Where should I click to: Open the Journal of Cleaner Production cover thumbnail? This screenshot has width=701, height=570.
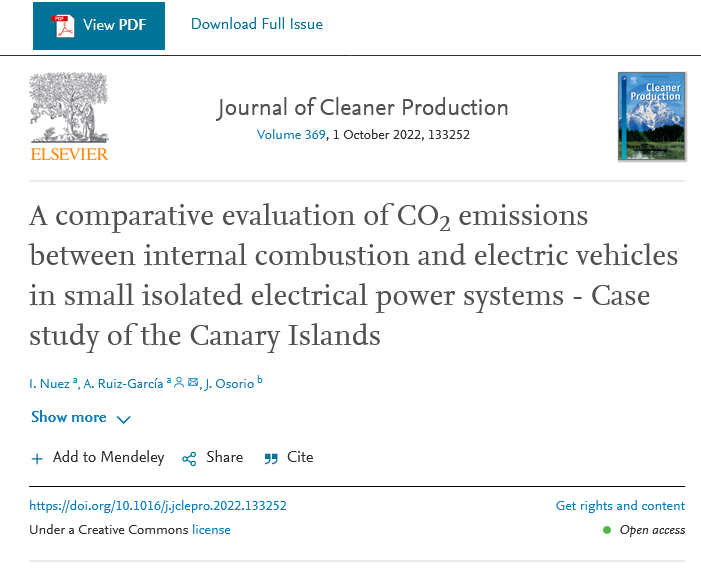pyautogui.click(x=651, y=116)
